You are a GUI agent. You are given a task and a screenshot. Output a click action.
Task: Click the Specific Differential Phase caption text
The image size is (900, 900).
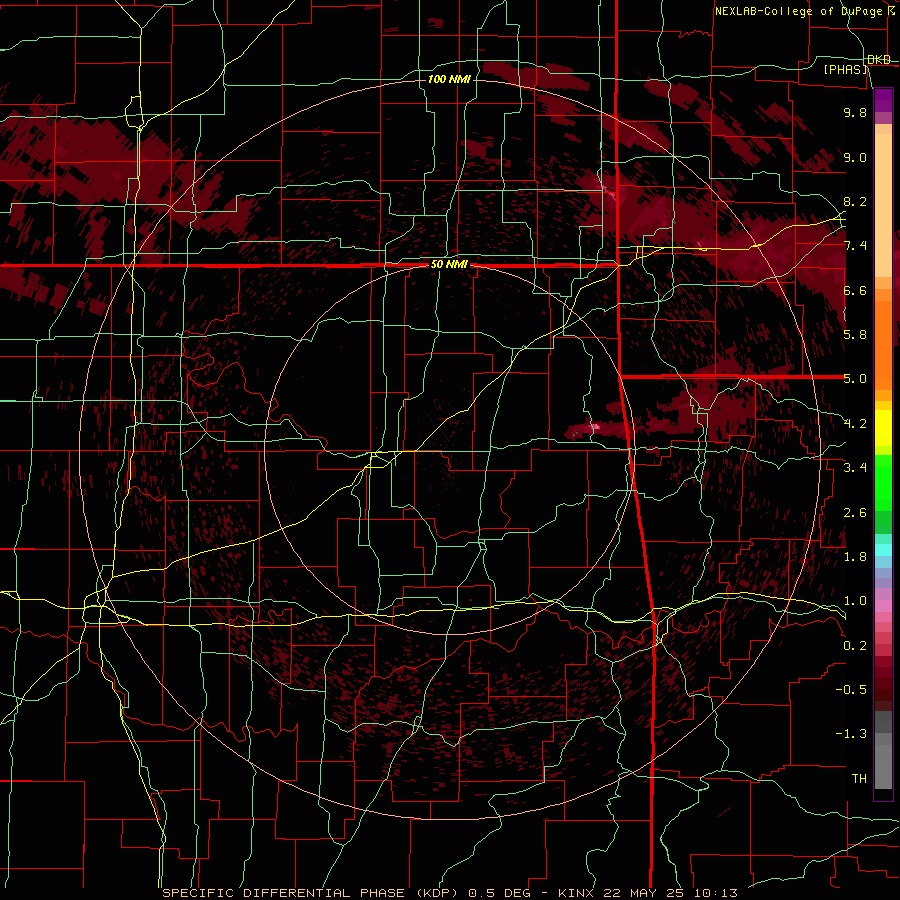[x=450, y=893]
